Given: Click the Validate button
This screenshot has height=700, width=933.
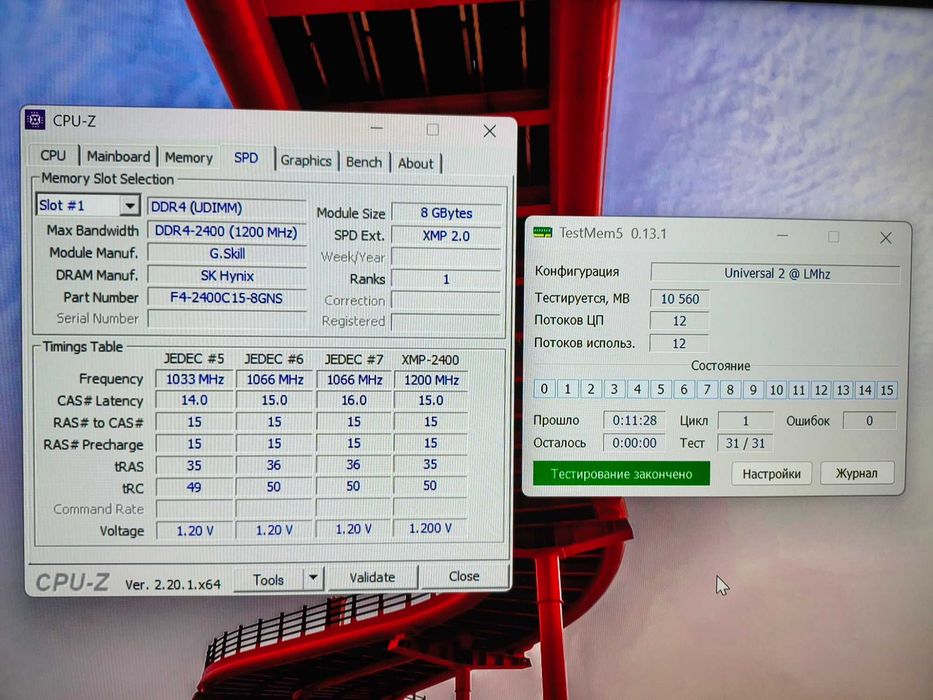Looking at the screenshot, I should [x=372, y=577].
